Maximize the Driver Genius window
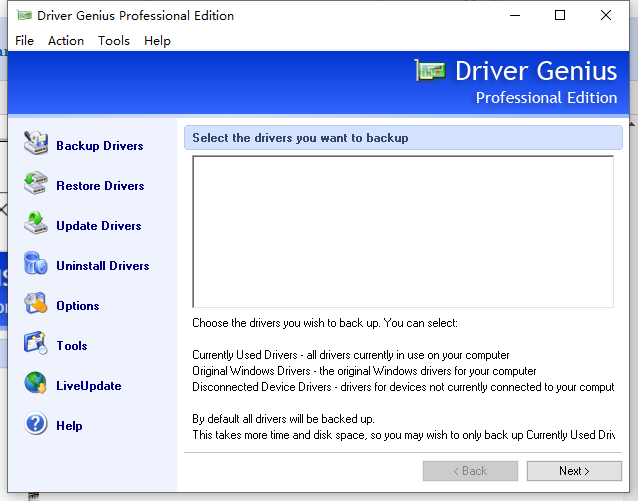The height and width of the screenshot is (501, 638). tap(560, 15)
